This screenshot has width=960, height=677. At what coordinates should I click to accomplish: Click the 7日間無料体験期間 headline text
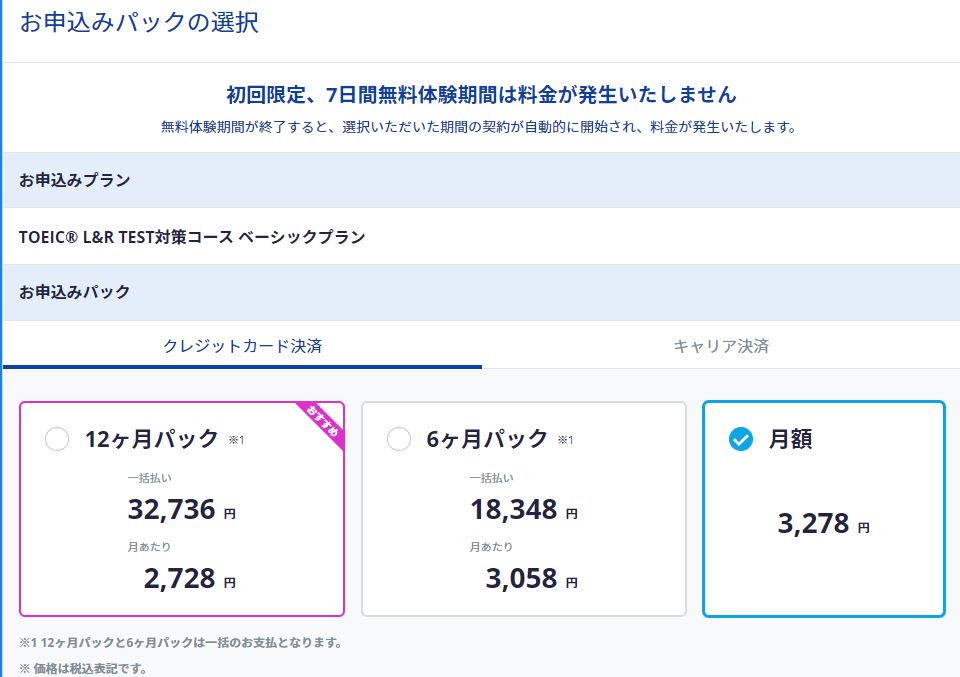(x=481, y=95)
